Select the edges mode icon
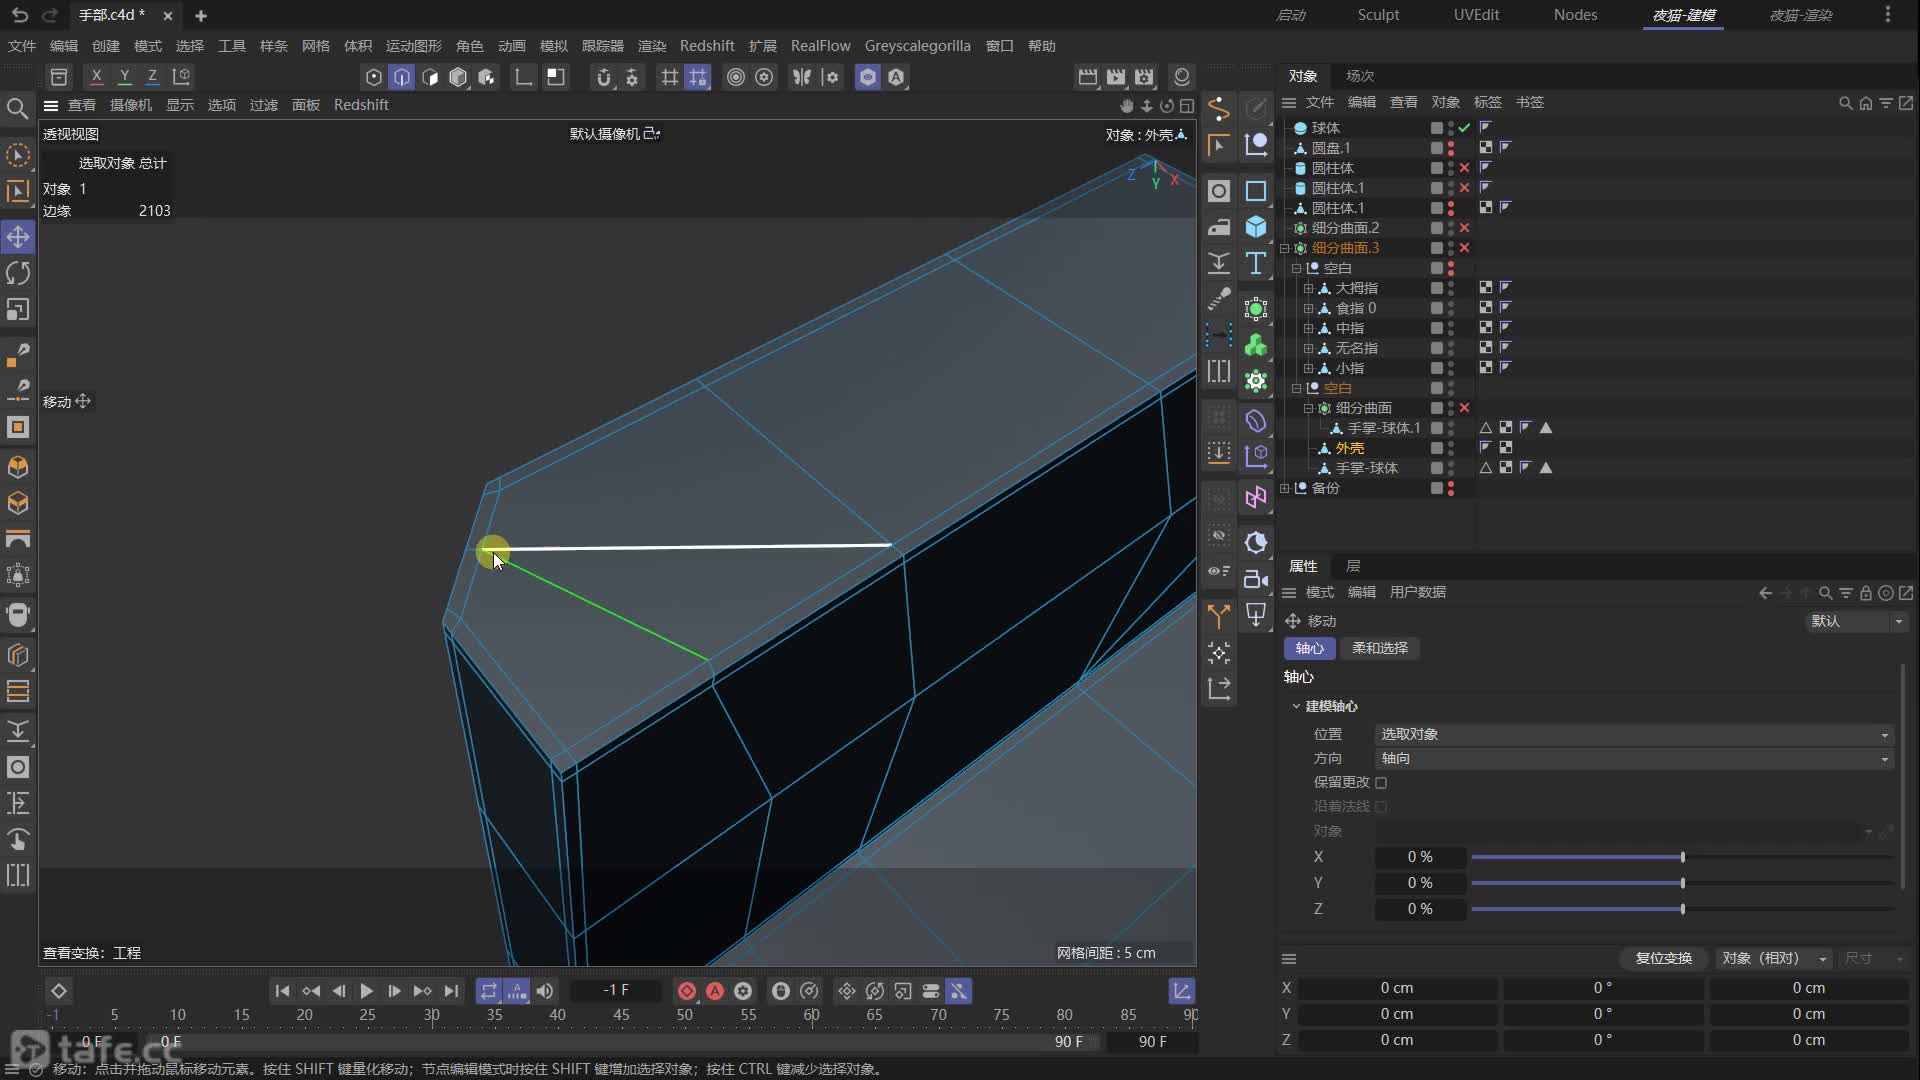The height and width of the screenshot is (1080, 1920). click(x=402, y=77)
